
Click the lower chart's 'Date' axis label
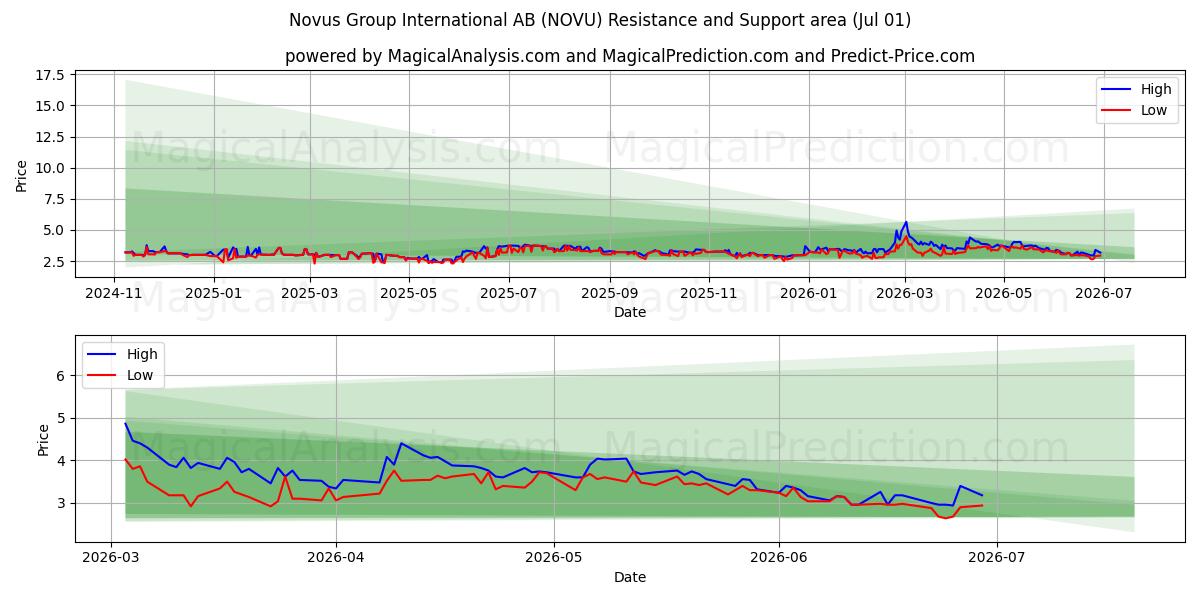pyautogui.click(x=630, y=577)
